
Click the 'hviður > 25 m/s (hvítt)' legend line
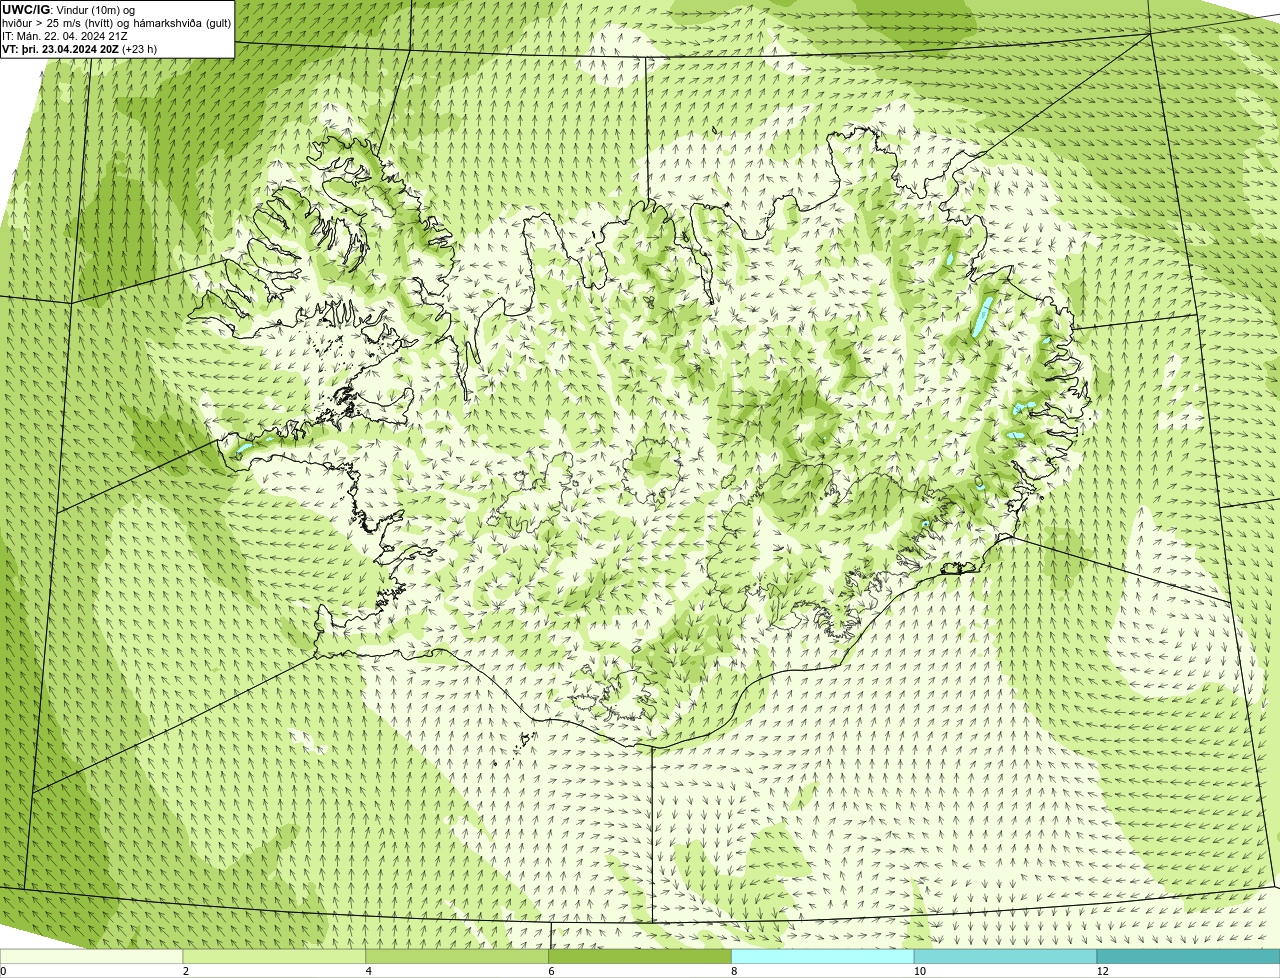117,23
